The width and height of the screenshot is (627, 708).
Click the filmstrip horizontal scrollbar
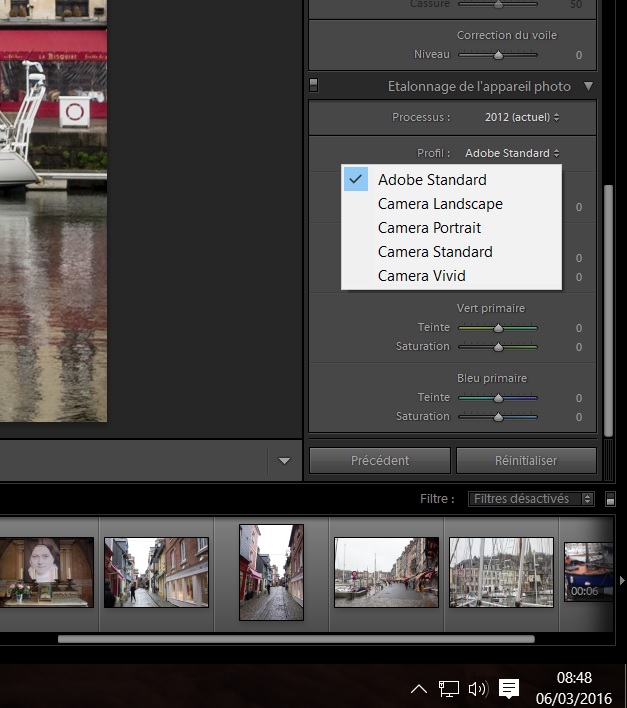(x=296, y=639)
